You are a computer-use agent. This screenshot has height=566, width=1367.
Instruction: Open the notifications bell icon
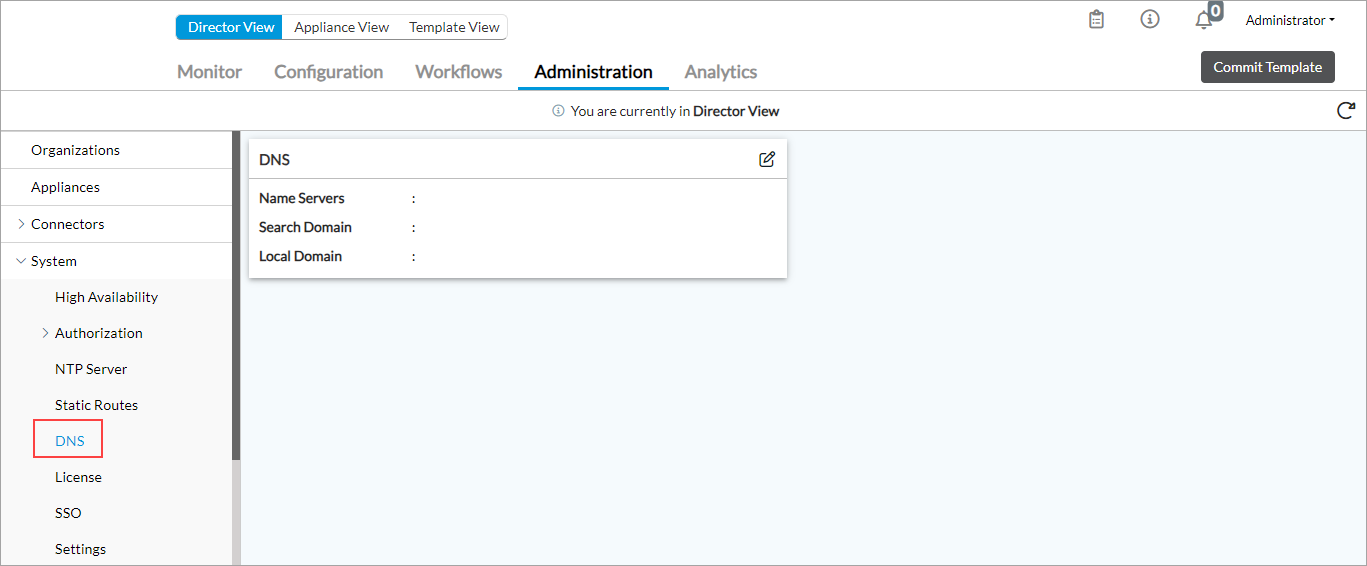tap(1204, 21)
